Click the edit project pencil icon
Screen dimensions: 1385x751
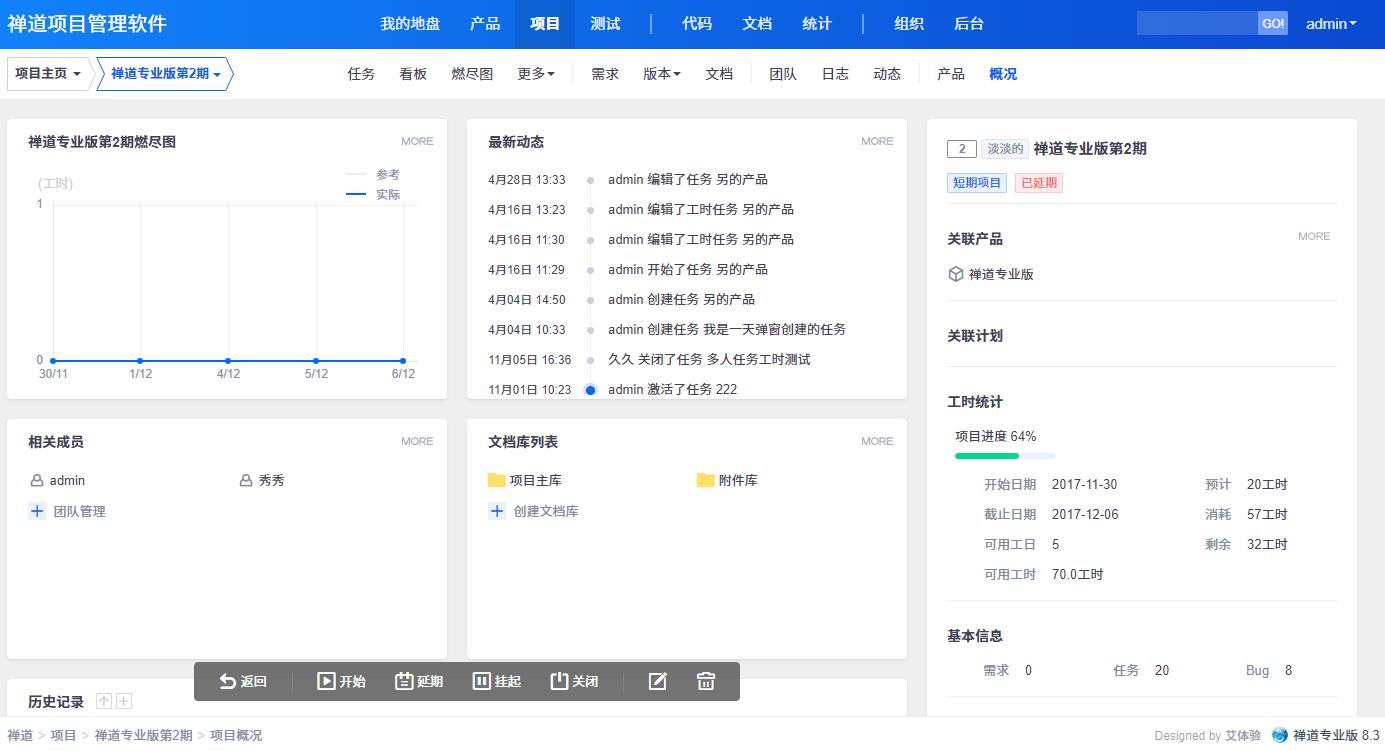point(657,681)
